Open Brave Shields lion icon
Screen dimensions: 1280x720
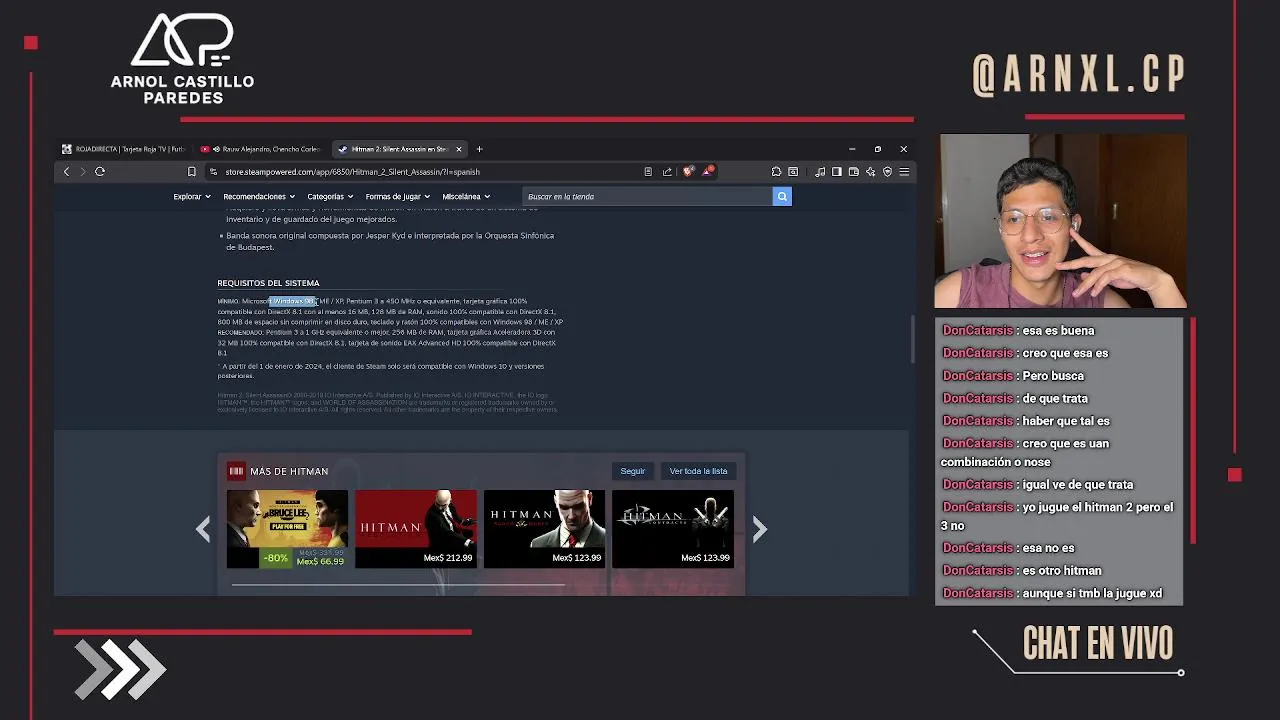(688, 172)
